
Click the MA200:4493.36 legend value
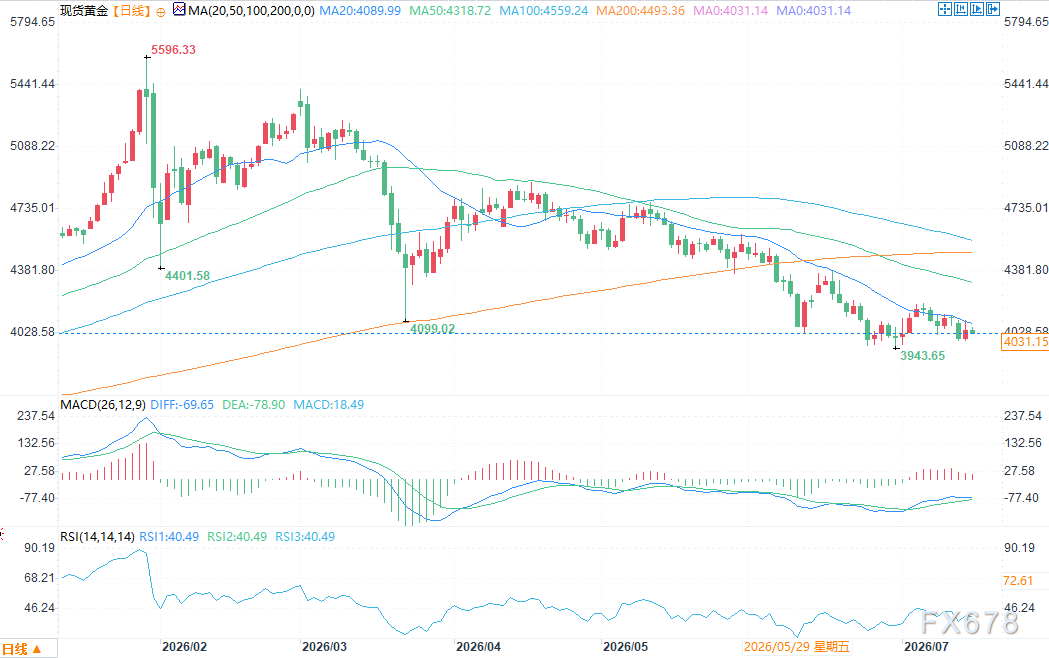(640, 11)
